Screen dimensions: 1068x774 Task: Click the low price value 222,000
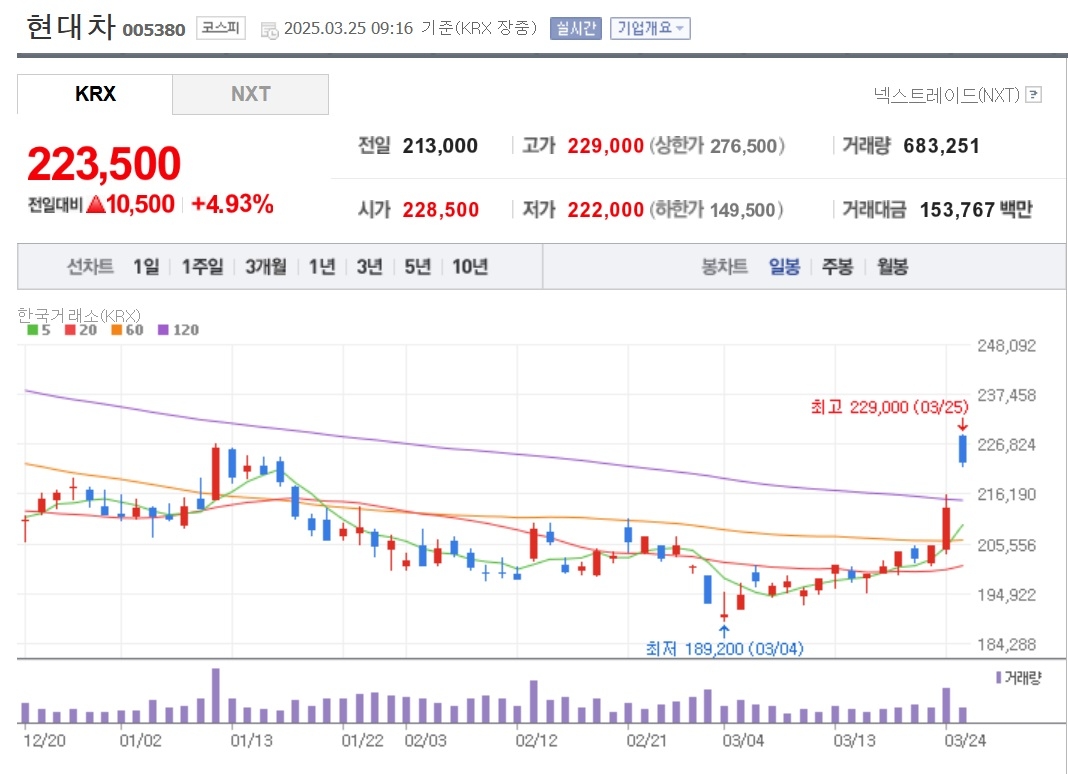click(606, 210)
